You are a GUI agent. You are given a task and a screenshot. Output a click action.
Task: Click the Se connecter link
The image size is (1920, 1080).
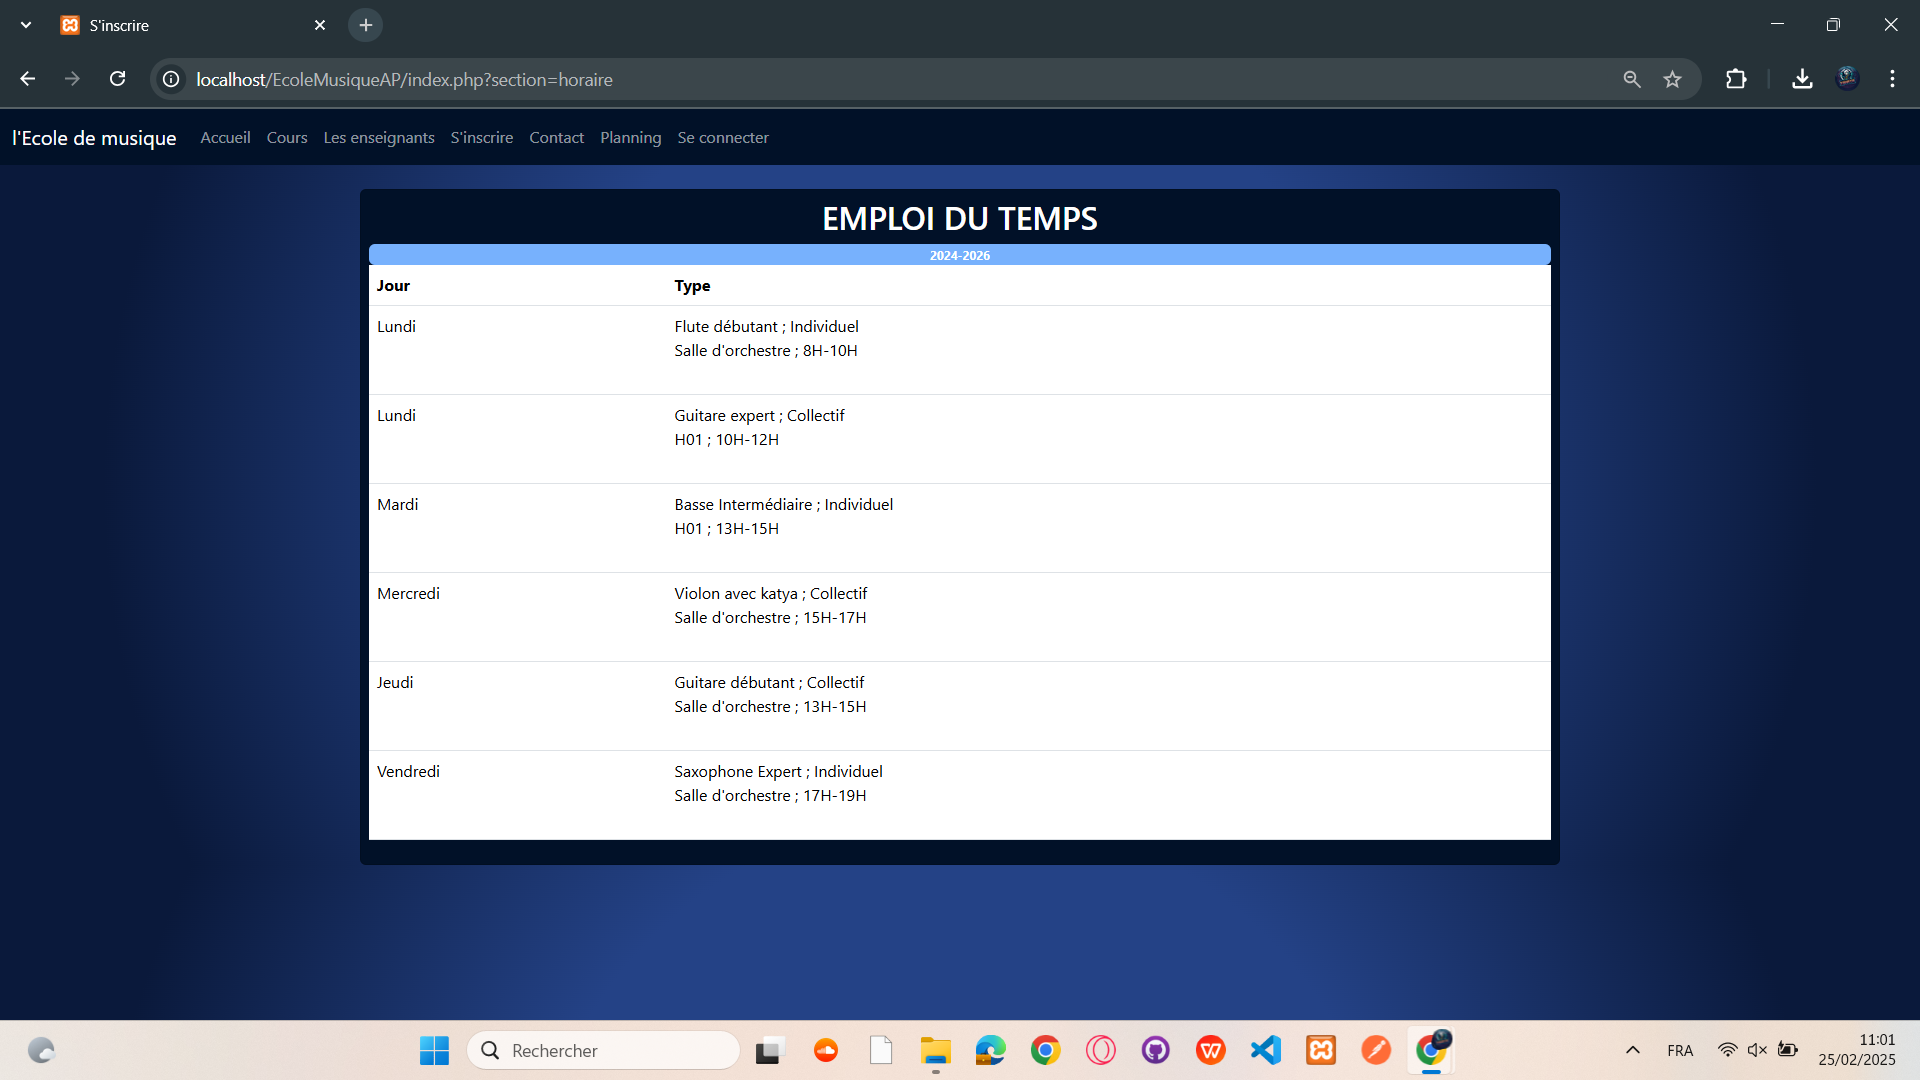(722, 137)
